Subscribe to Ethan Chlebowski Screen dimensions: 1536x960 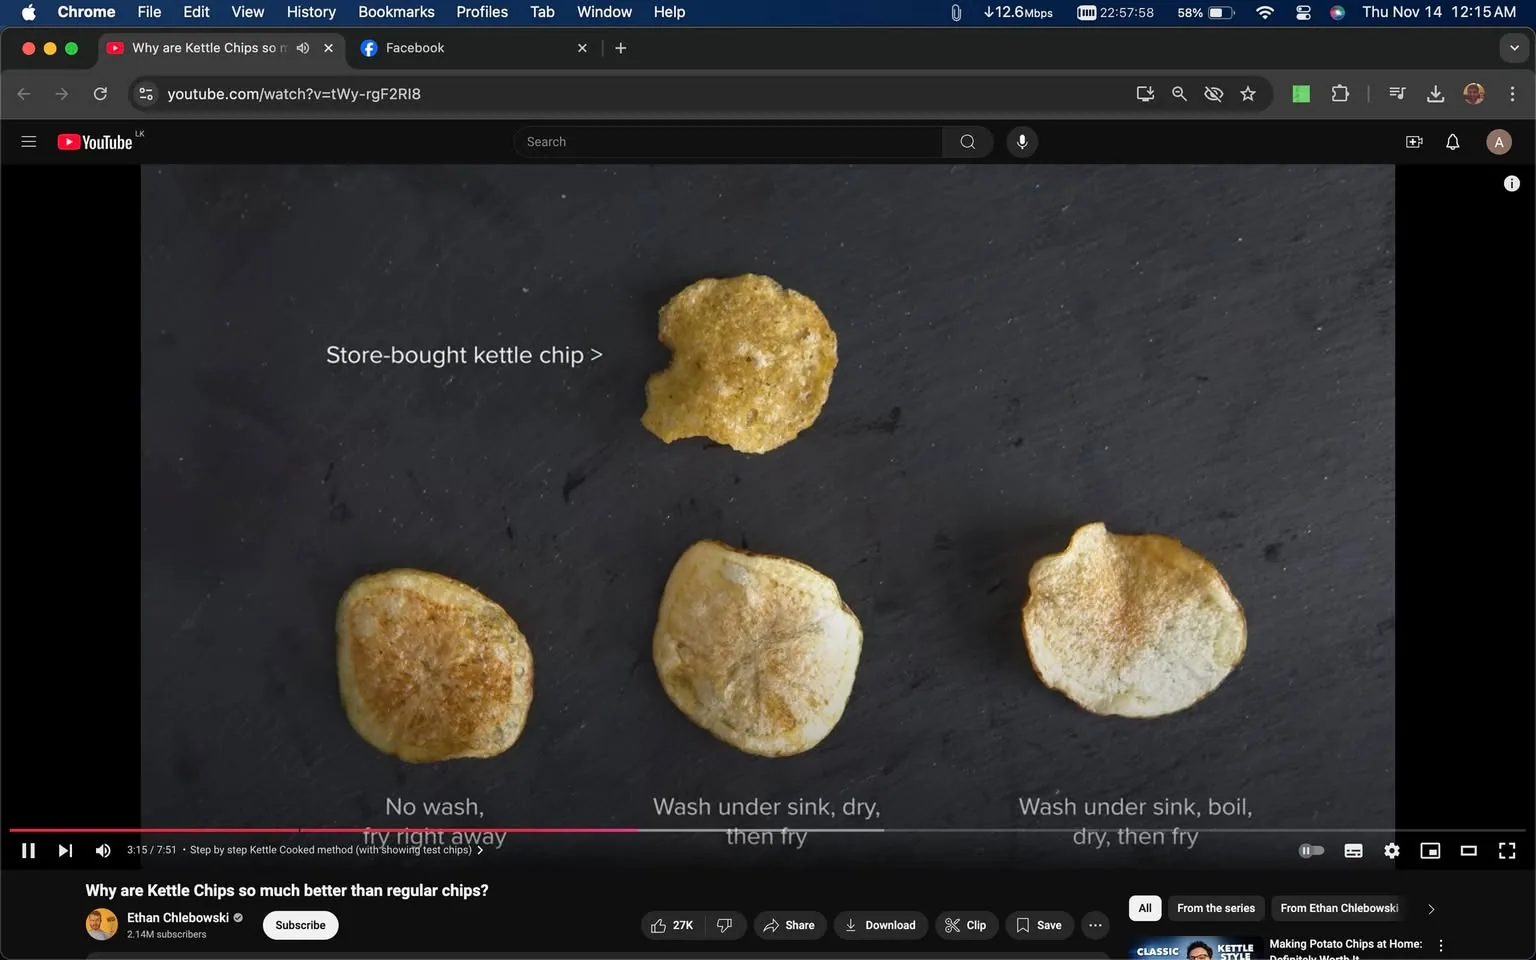click(x=299, y=925)
